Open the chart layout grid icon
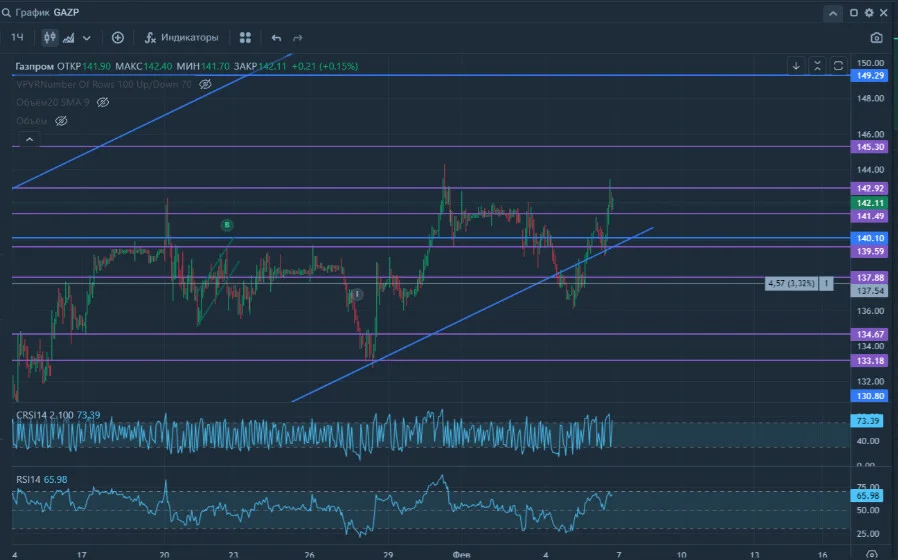The image size is (898, 560). point(245,38)
